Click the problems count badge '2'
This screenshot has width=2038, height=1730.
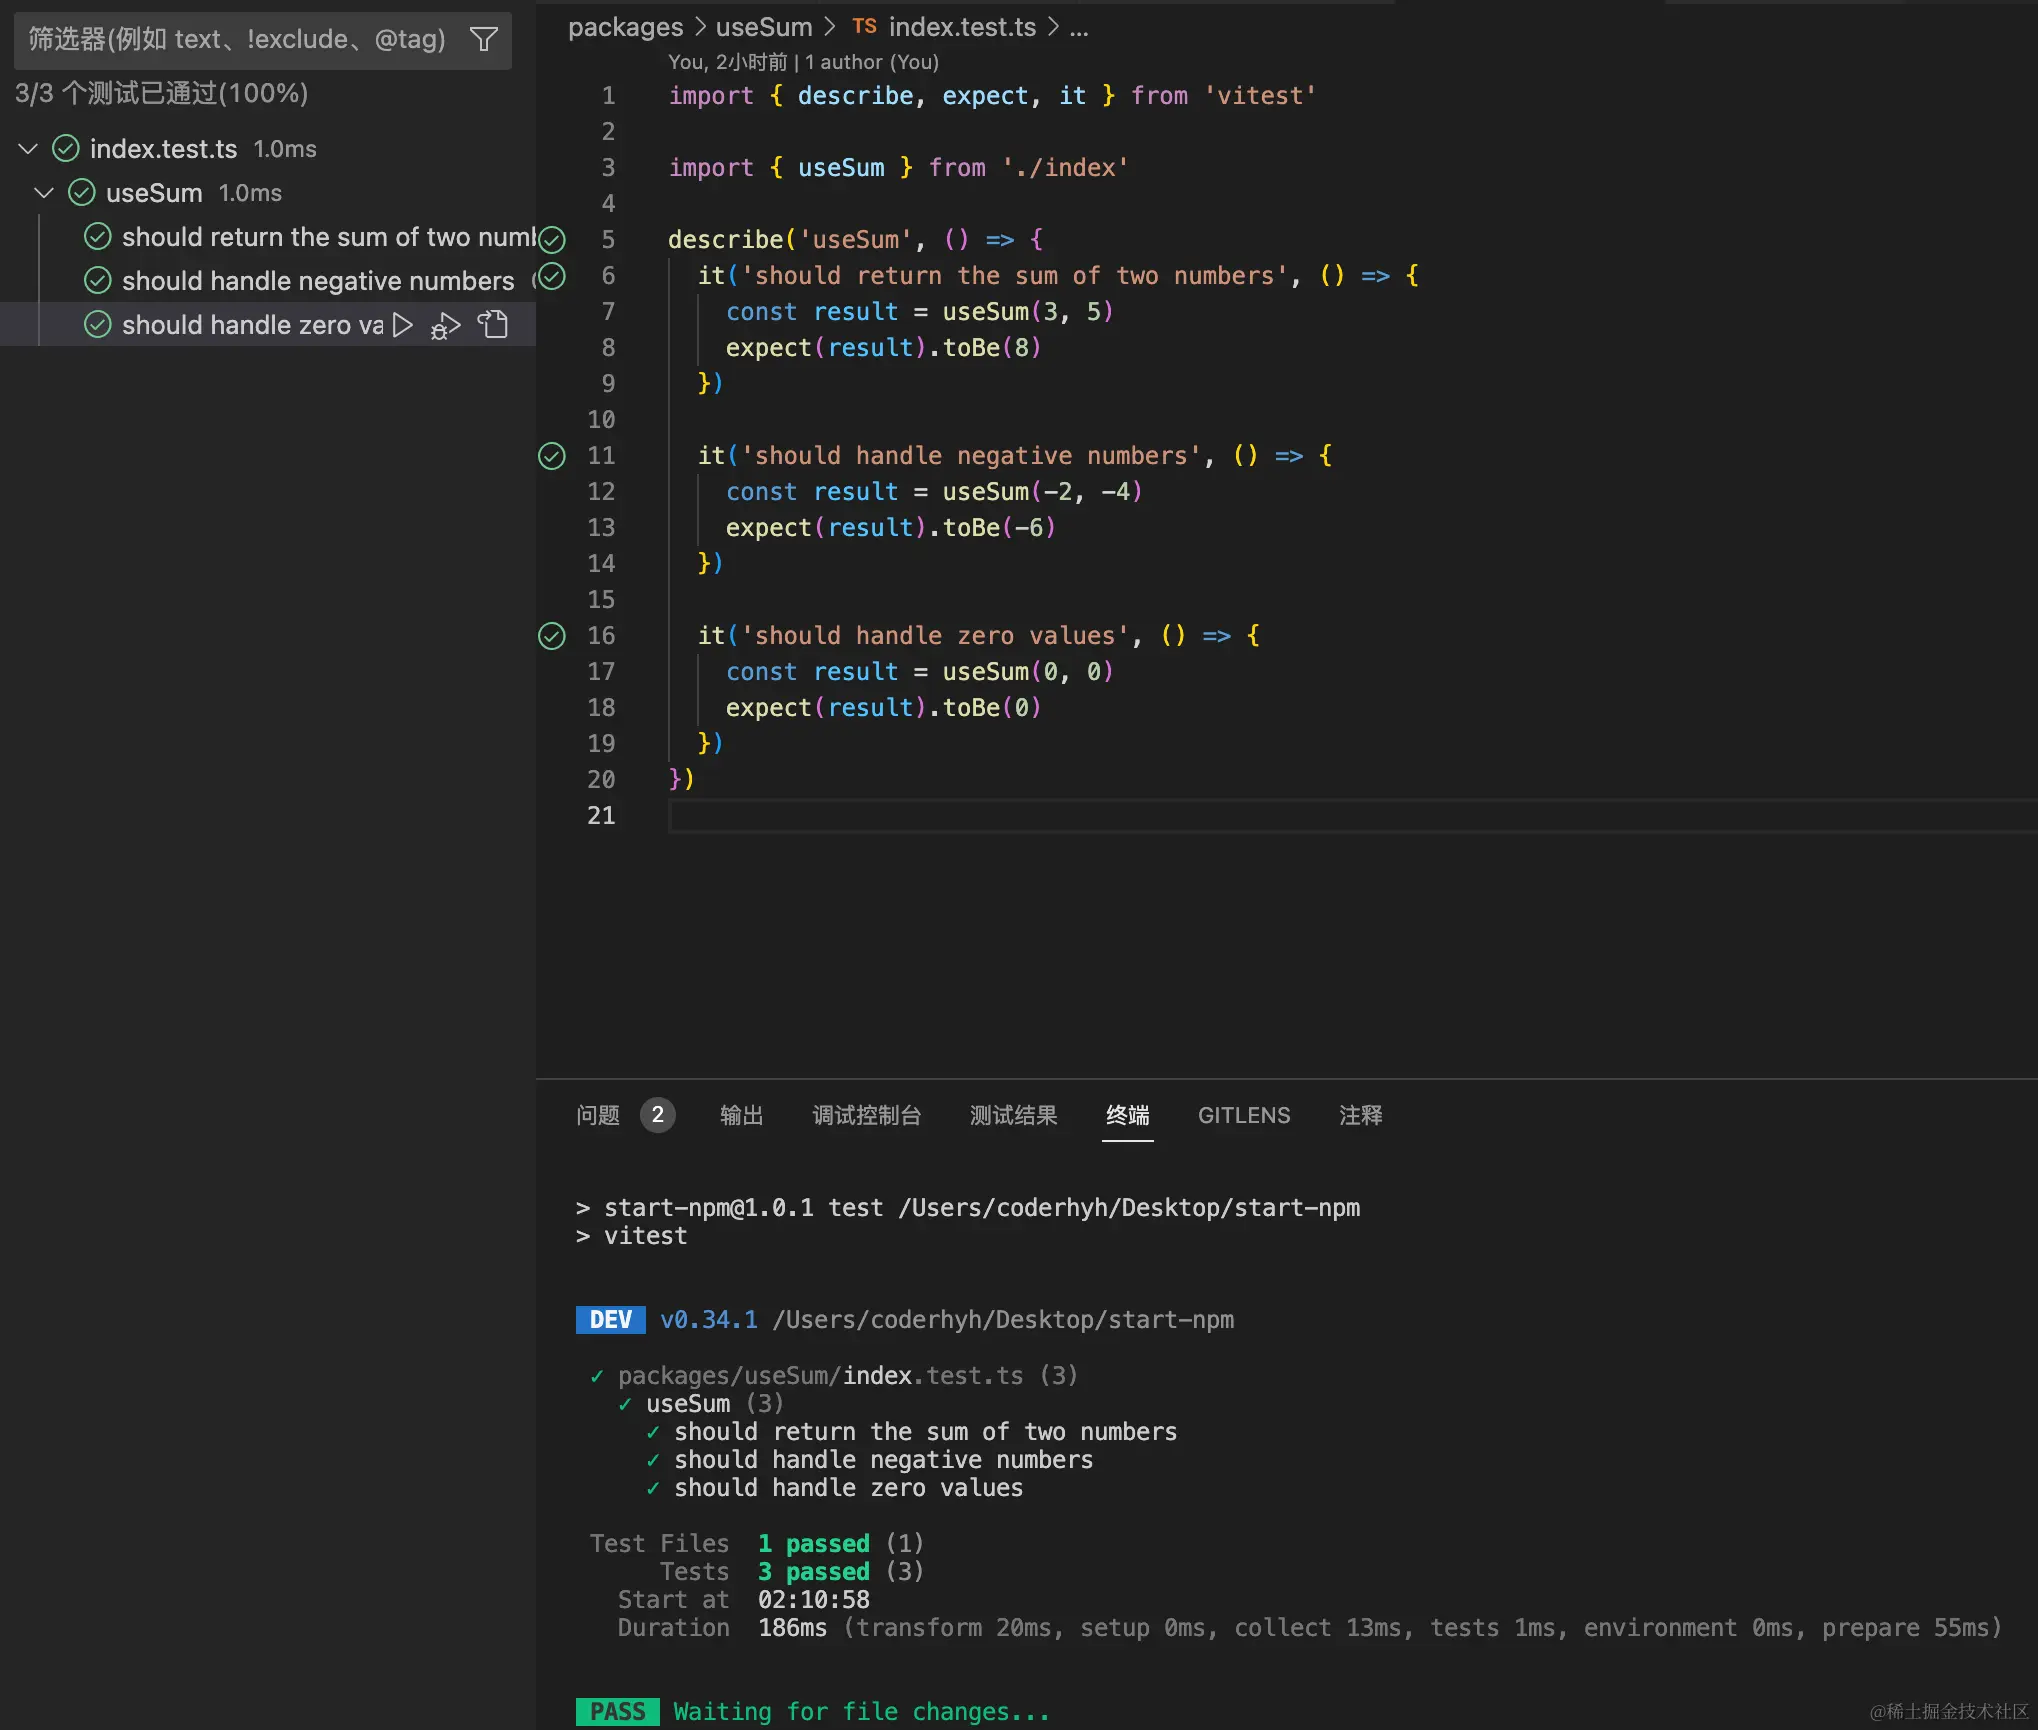point(658,1115)
